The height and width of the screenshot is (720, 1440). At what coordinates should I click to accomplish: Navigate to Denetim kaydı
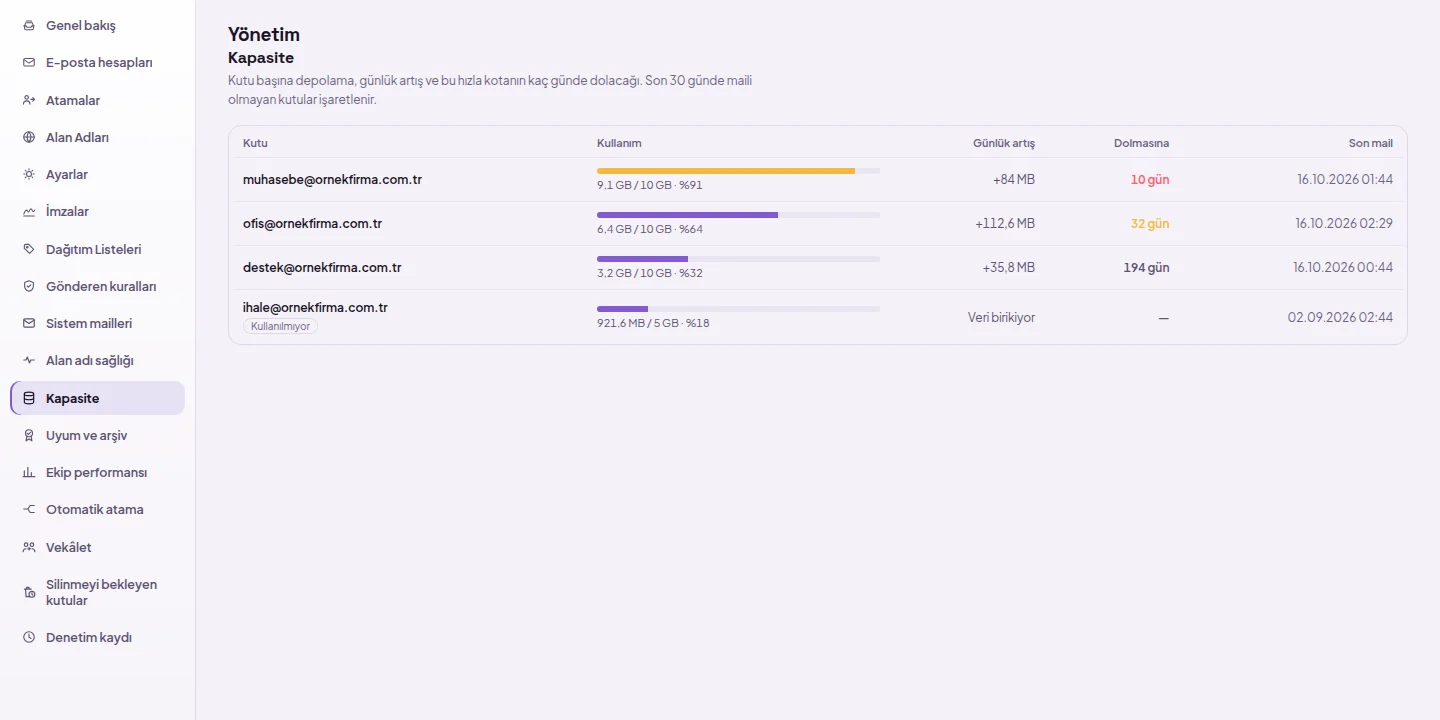pyautogui.click(x=98, y=637)
